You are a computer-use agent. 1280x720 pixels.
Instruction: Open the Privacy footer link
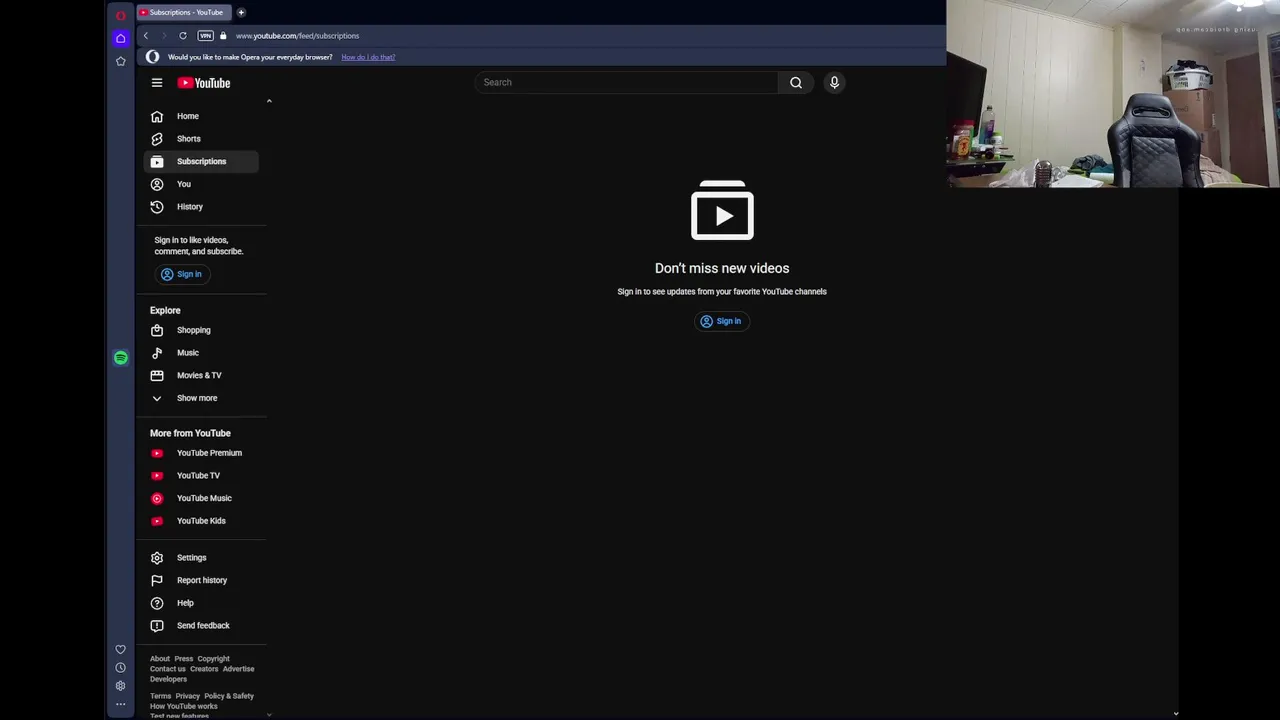[x=188, y=696]
